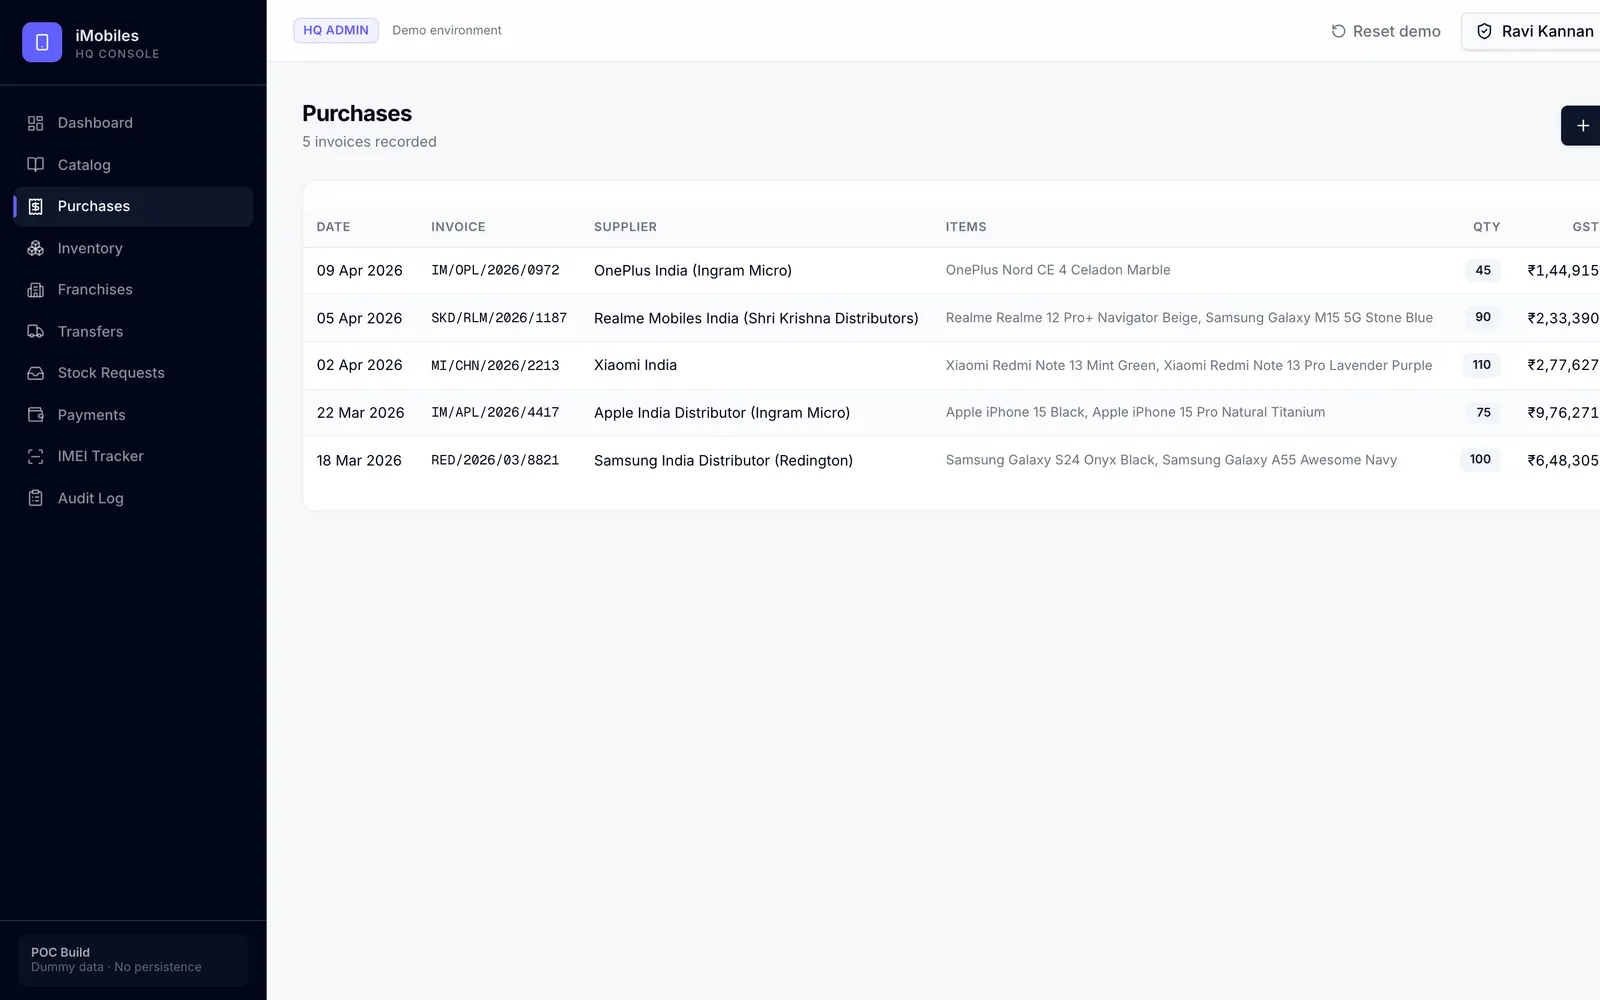Click the Payments wallet icon
1600x1000 pixels.
click(x=35, y=415)
